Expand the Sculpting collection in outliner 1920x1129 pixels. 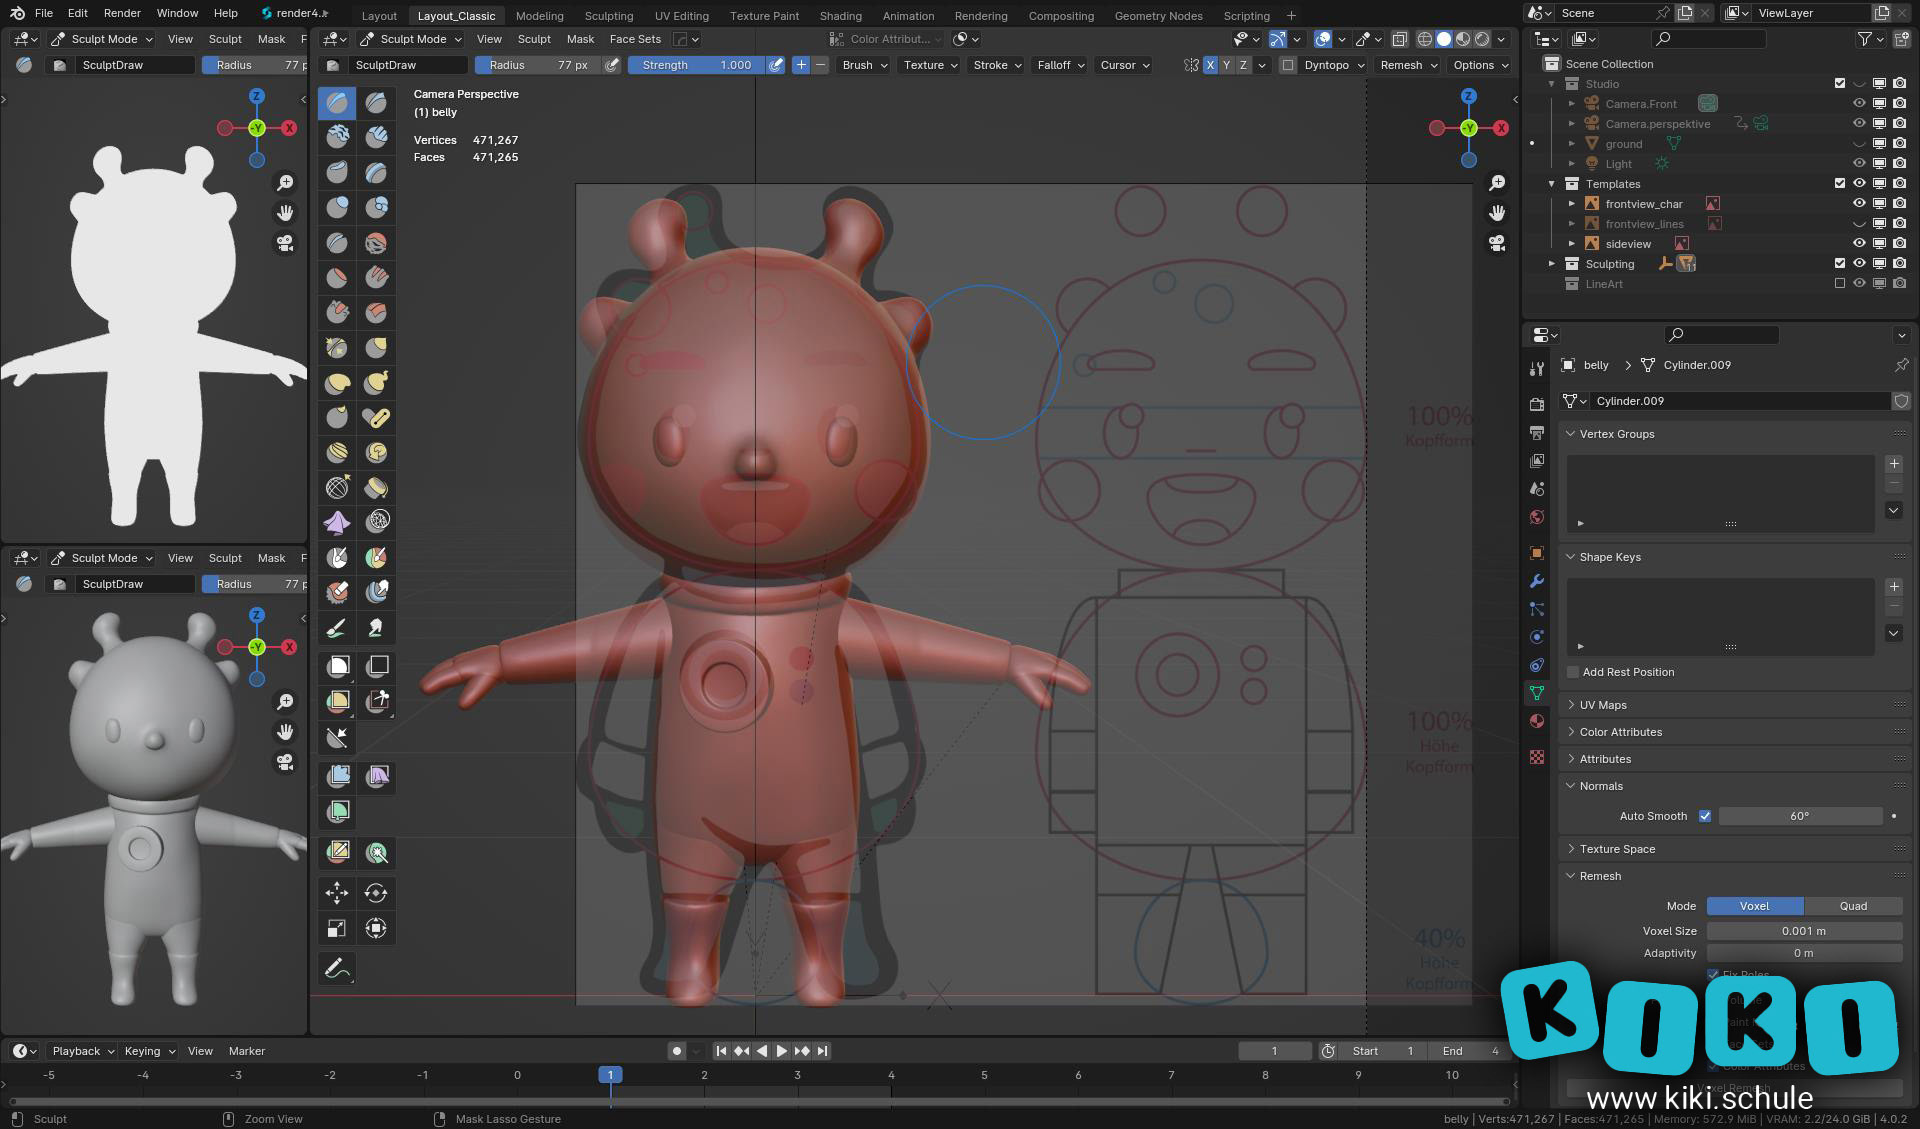tap(1552, 264)
